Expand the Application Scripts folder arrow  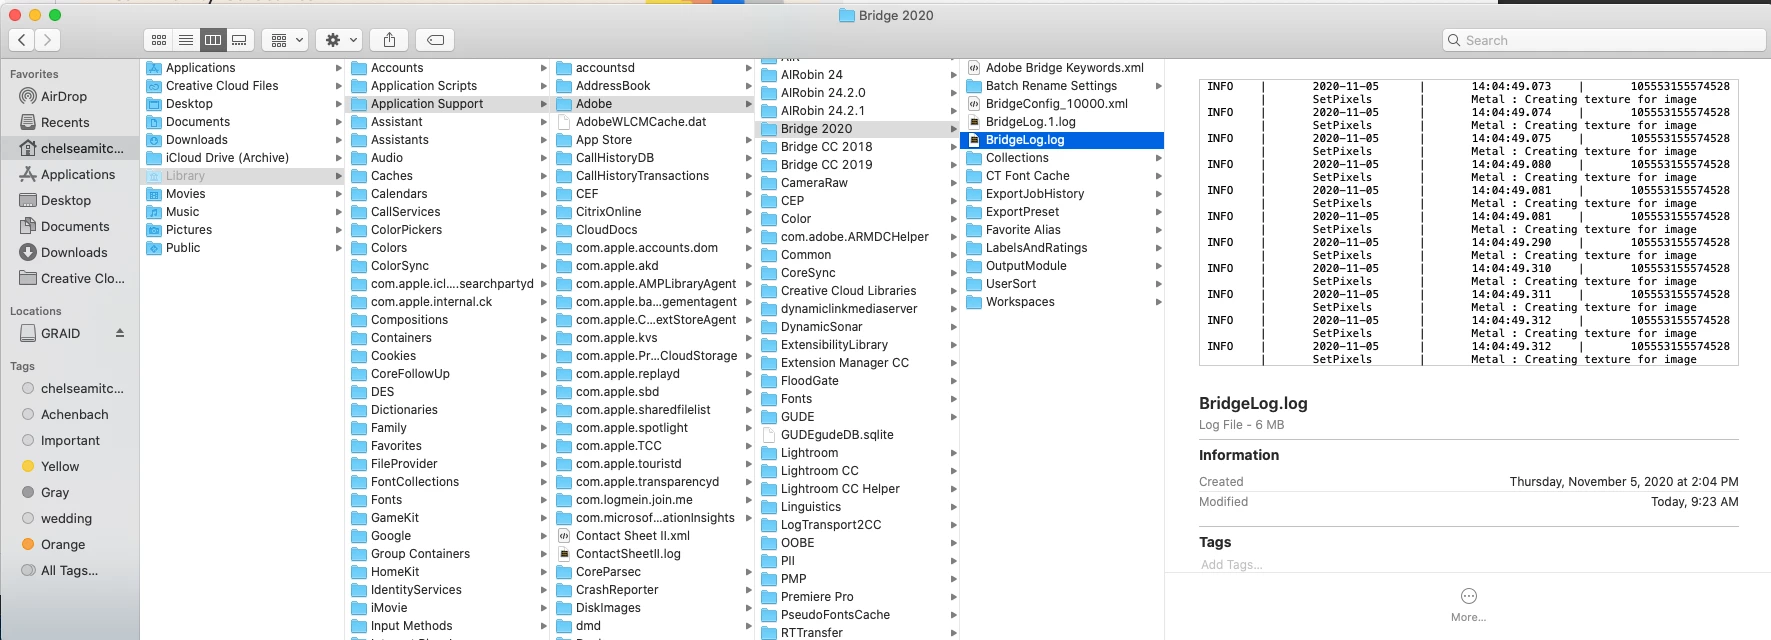click(543, 86)
